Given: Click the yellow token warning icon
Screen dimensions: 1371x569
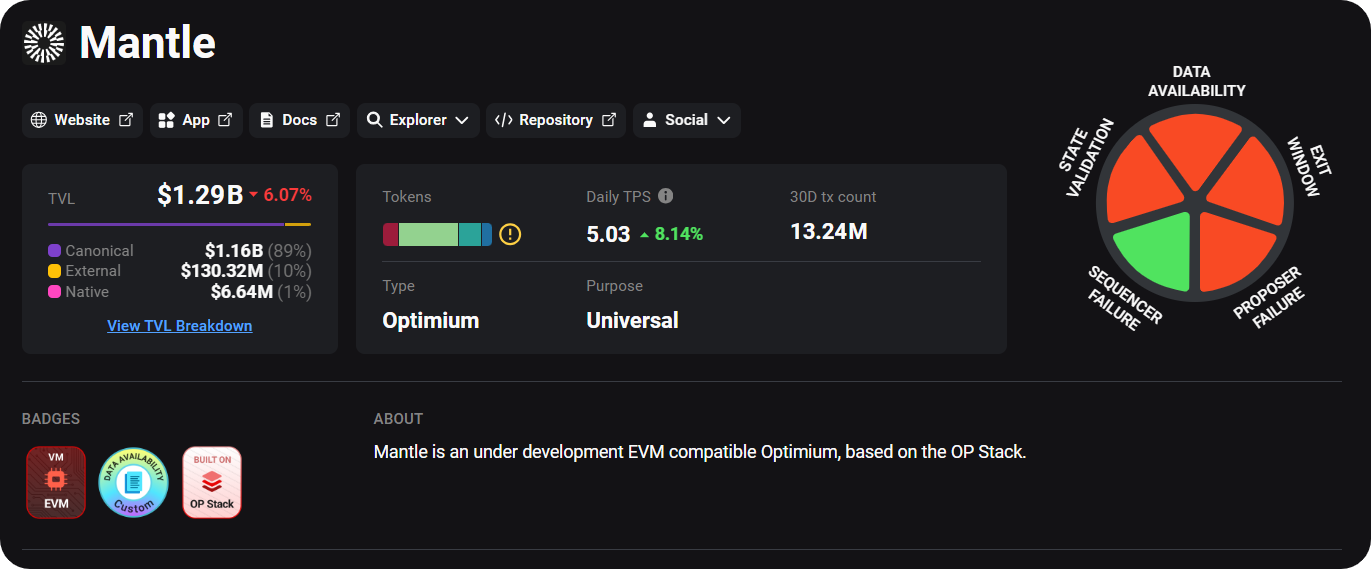Looking at the screenshot, I should [x=510, y=235].
